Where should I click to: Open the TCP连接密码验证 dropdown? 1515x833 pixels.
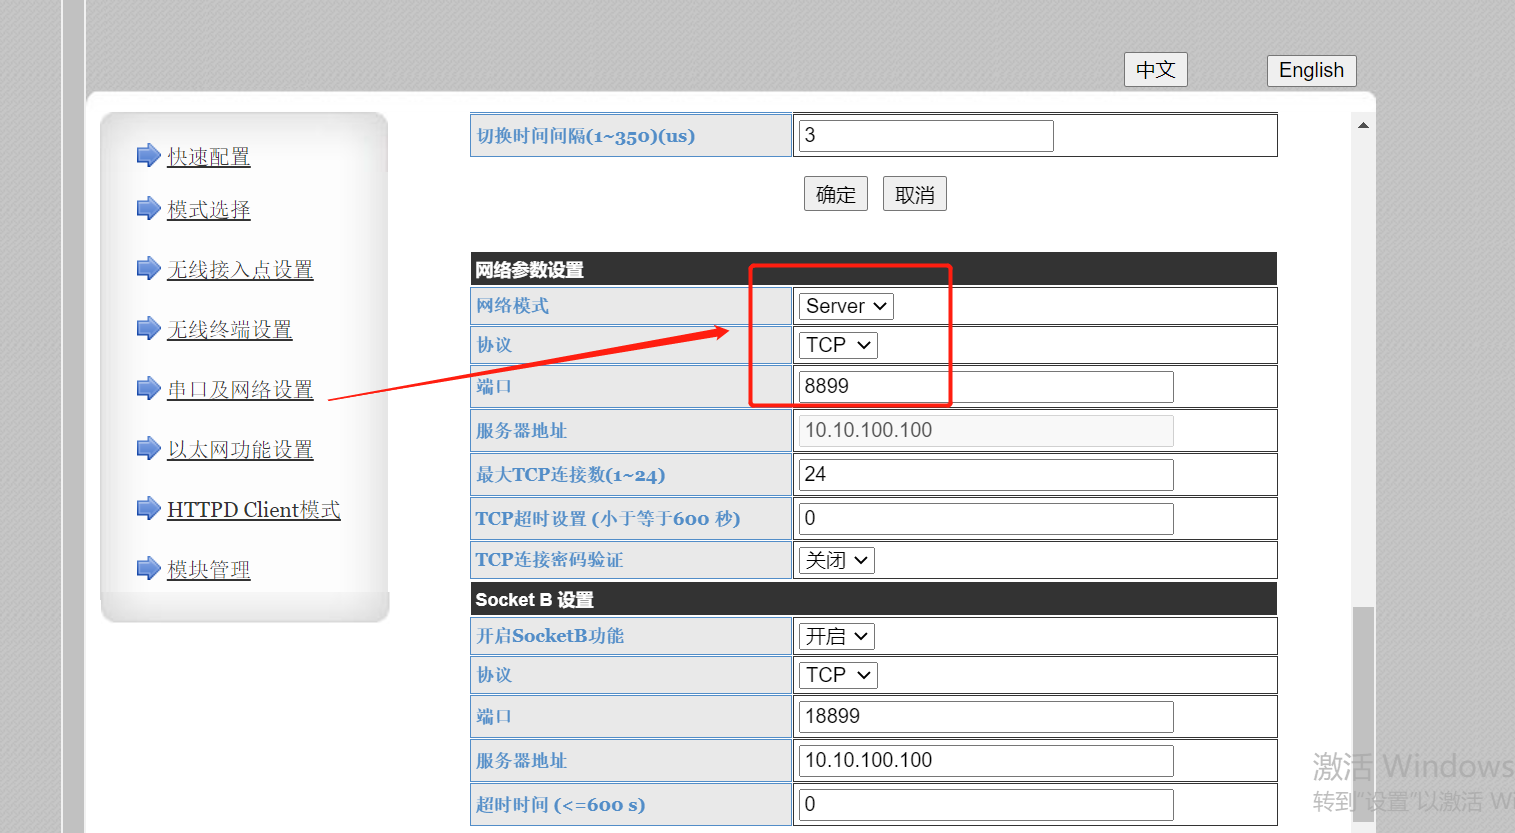tap(836, 560)
